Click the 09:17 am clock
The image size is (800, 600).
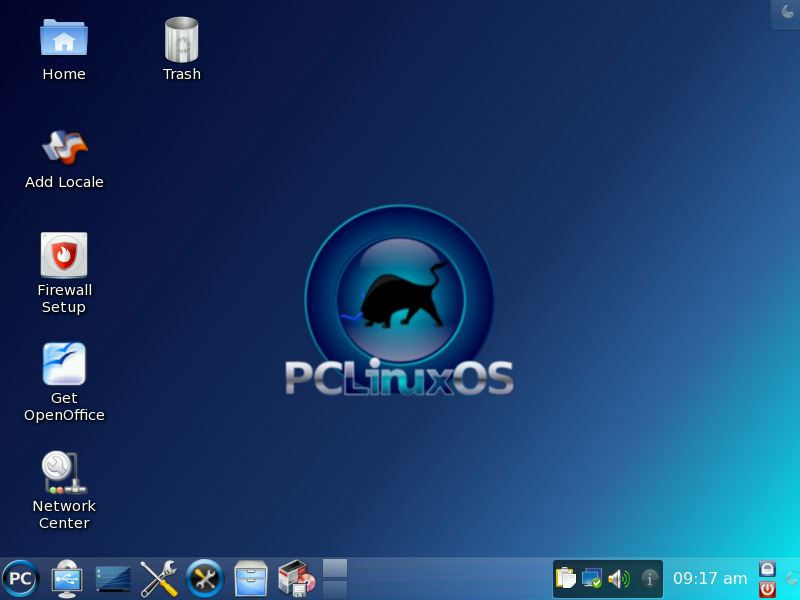[x=709, y=578]
